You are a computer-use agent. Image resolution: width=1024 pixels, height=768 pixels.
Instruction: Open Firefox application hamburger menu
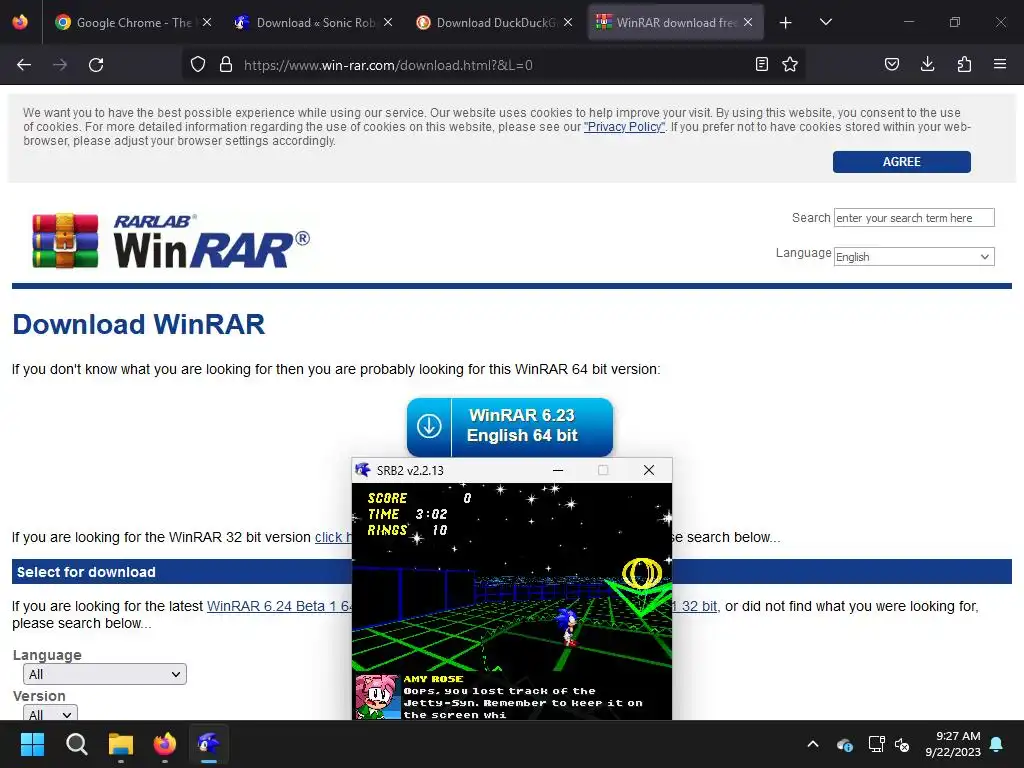click(1000, 64)
